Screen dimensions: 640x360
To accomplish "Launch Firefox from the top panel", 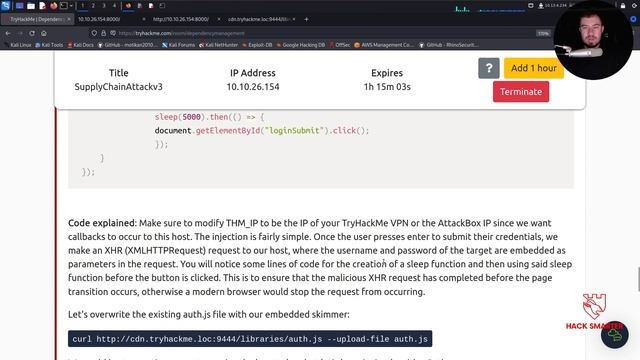I will pyautogui.click(x=53, y=6).
